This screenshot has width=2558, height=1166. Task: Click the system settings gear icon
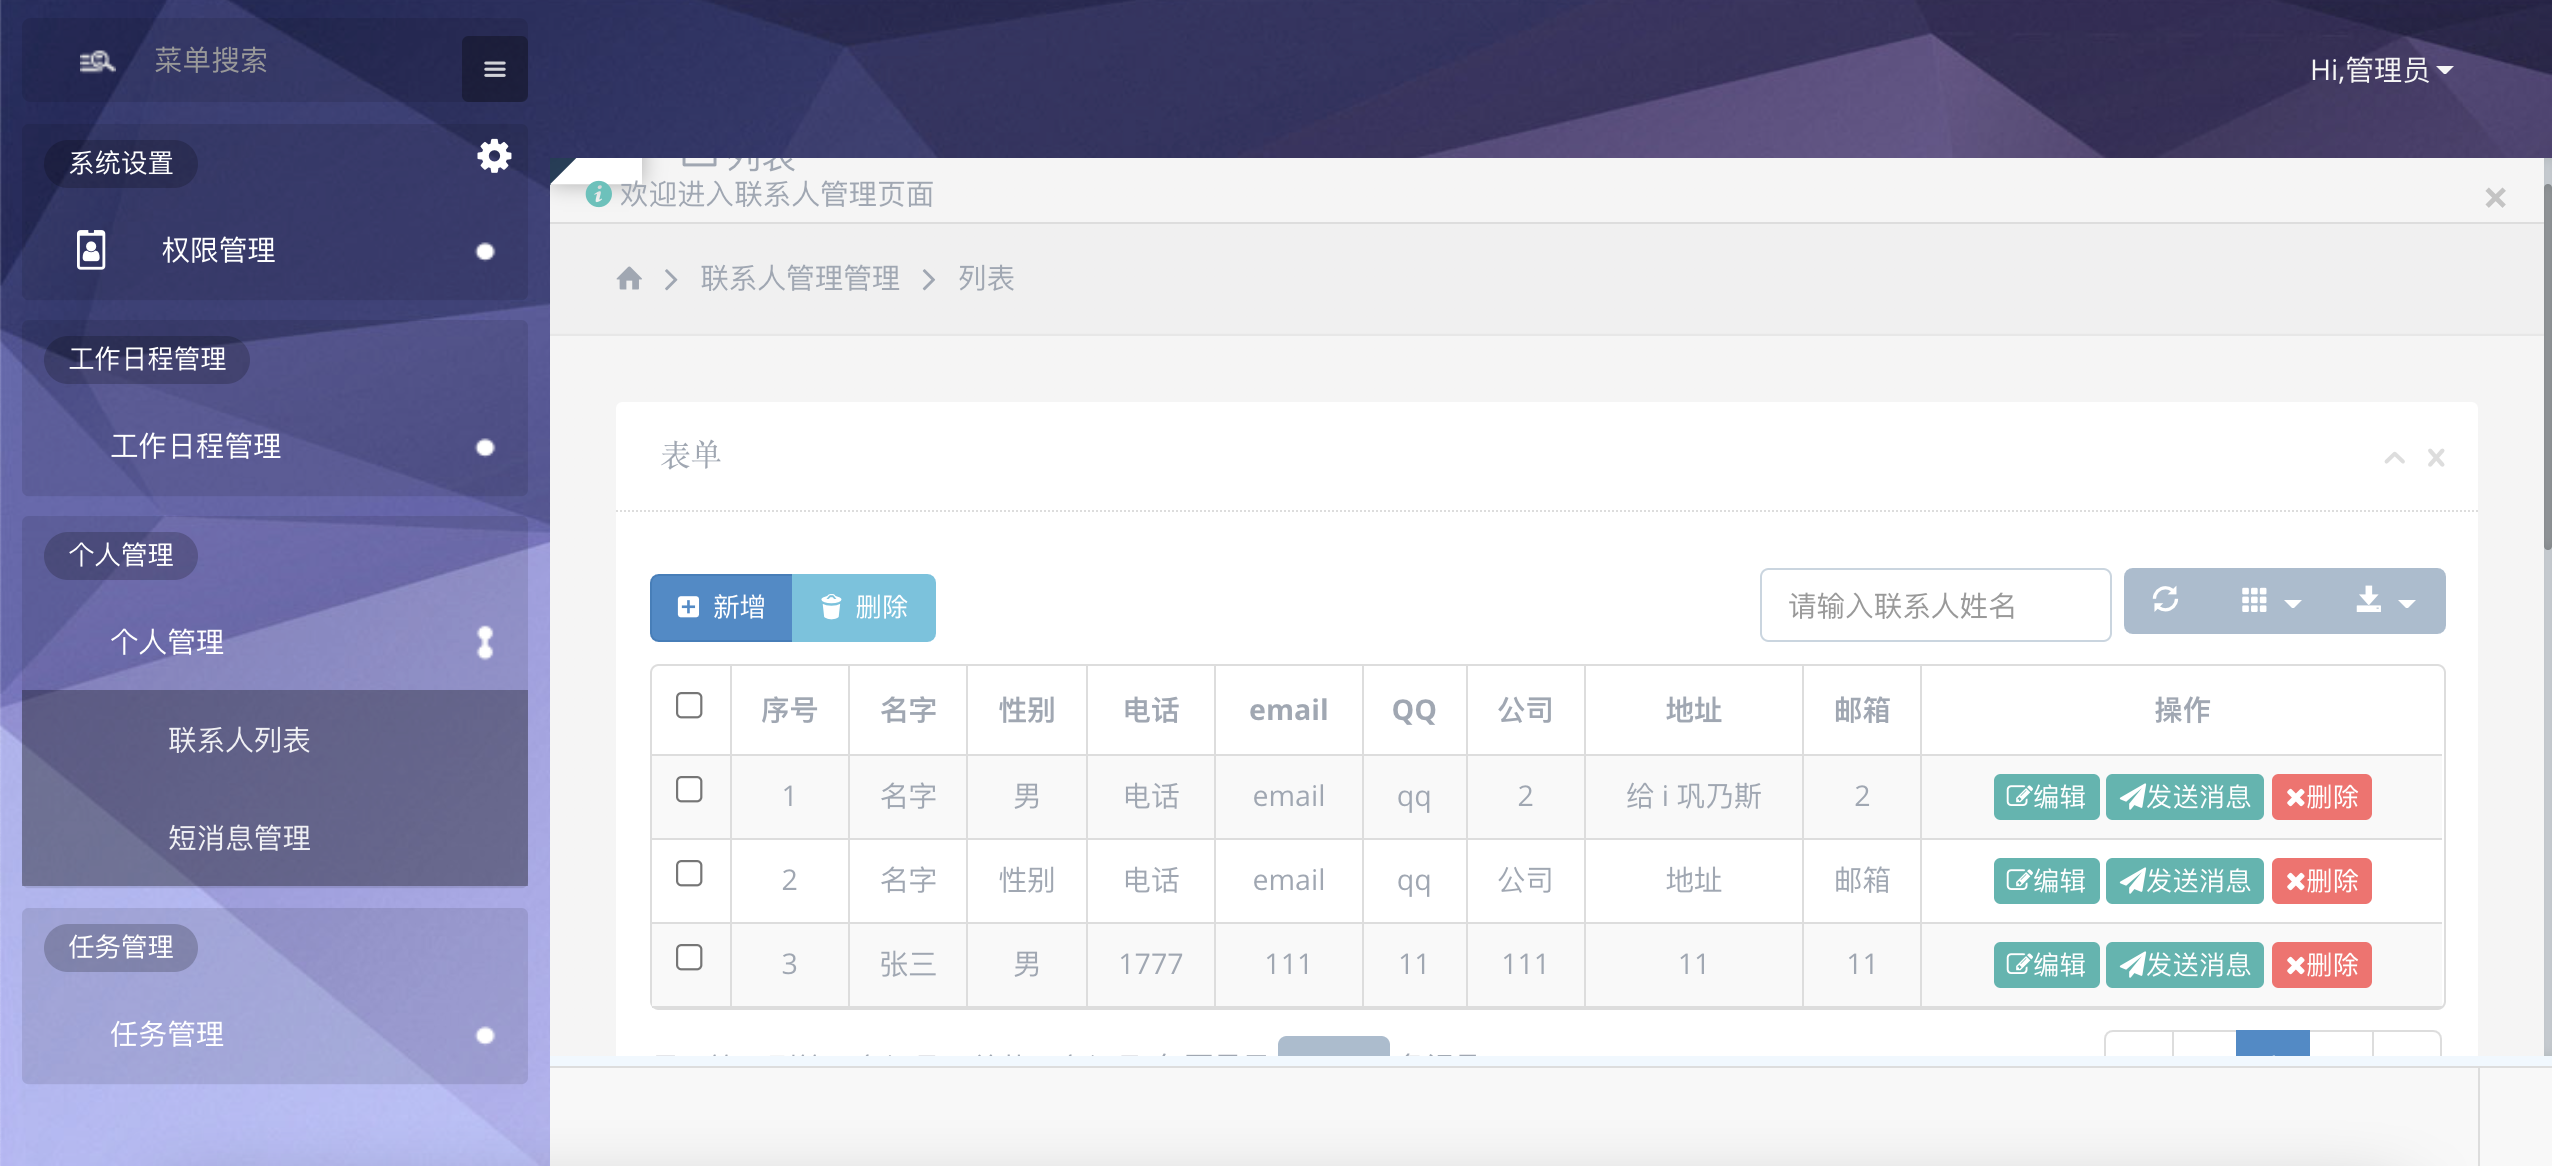click(494, 156)
